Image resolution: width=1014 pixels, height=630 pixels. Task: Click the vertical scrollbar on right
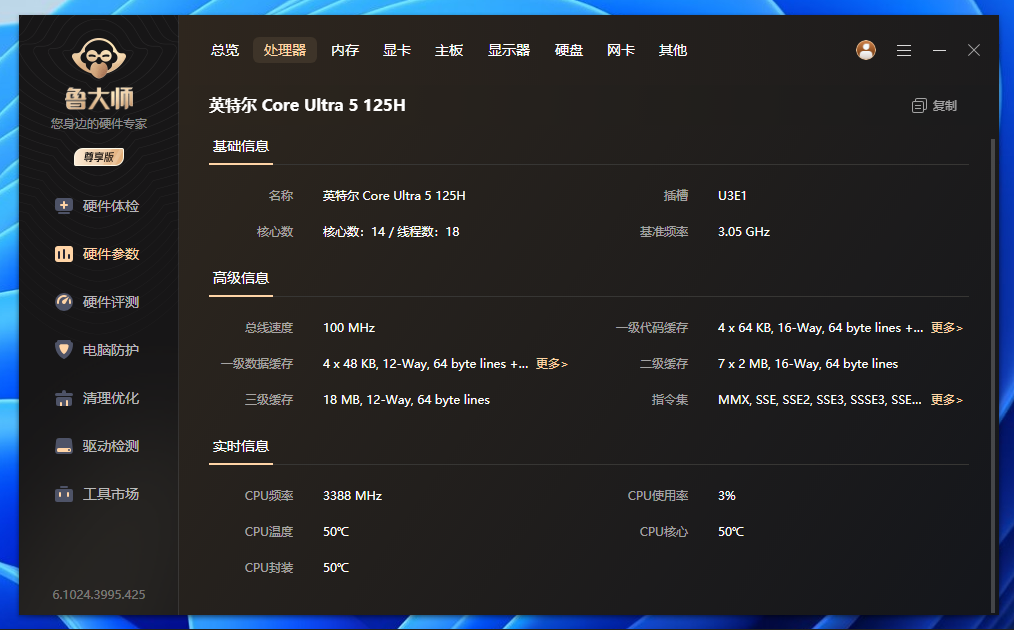point(993,375)
